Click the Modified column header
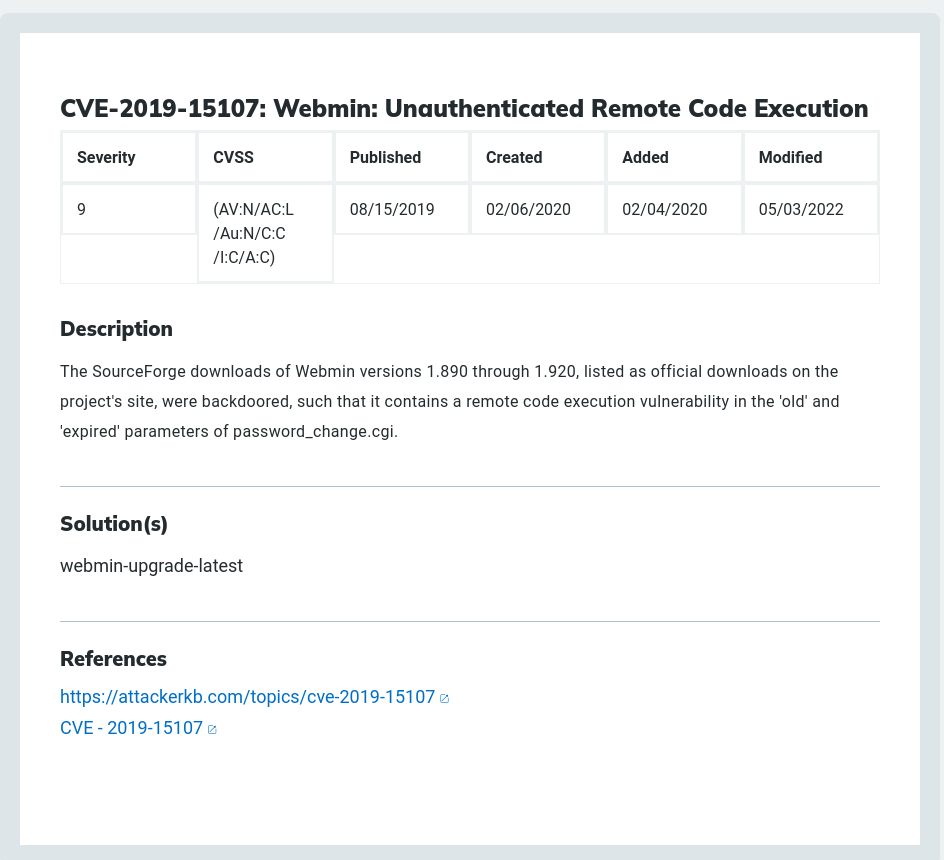The height and width of the screenshot is (860, 944). pos(790,157)
